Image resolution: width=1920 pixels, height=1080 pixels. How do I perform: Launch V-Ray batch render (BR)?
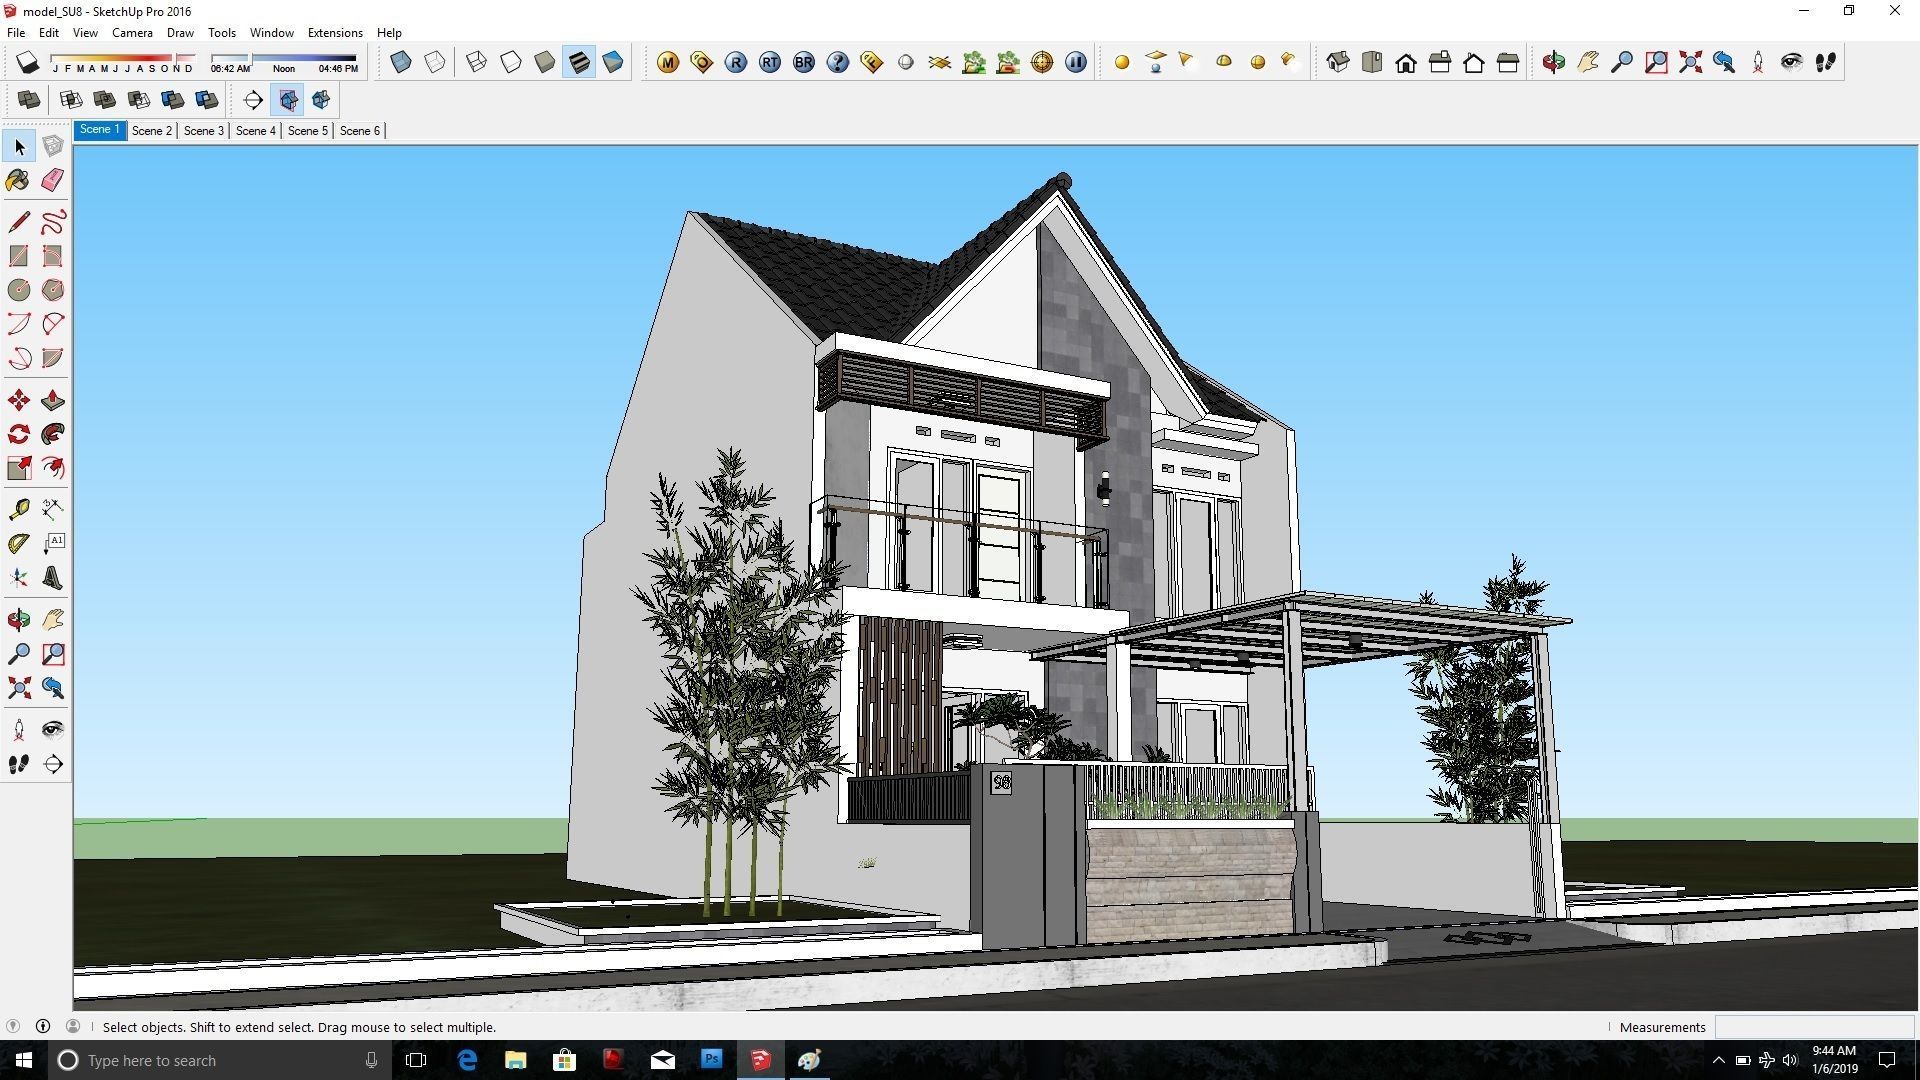tap(804, 62)
